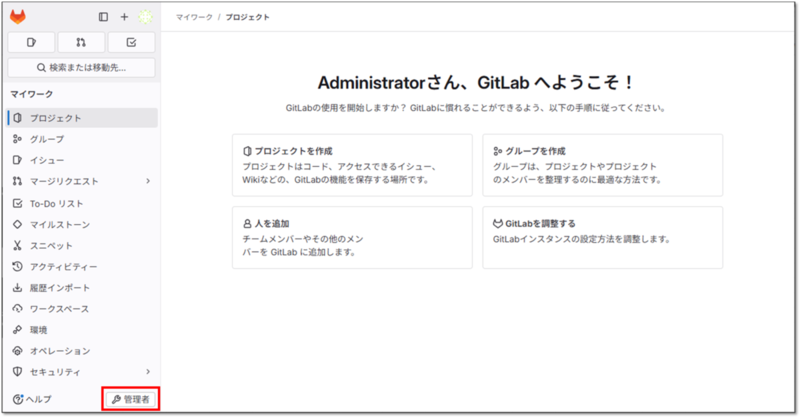Open To-Do リスト in the sidebar
The image size is (800, 418).
pyautogui.click(x=83, y=204)
